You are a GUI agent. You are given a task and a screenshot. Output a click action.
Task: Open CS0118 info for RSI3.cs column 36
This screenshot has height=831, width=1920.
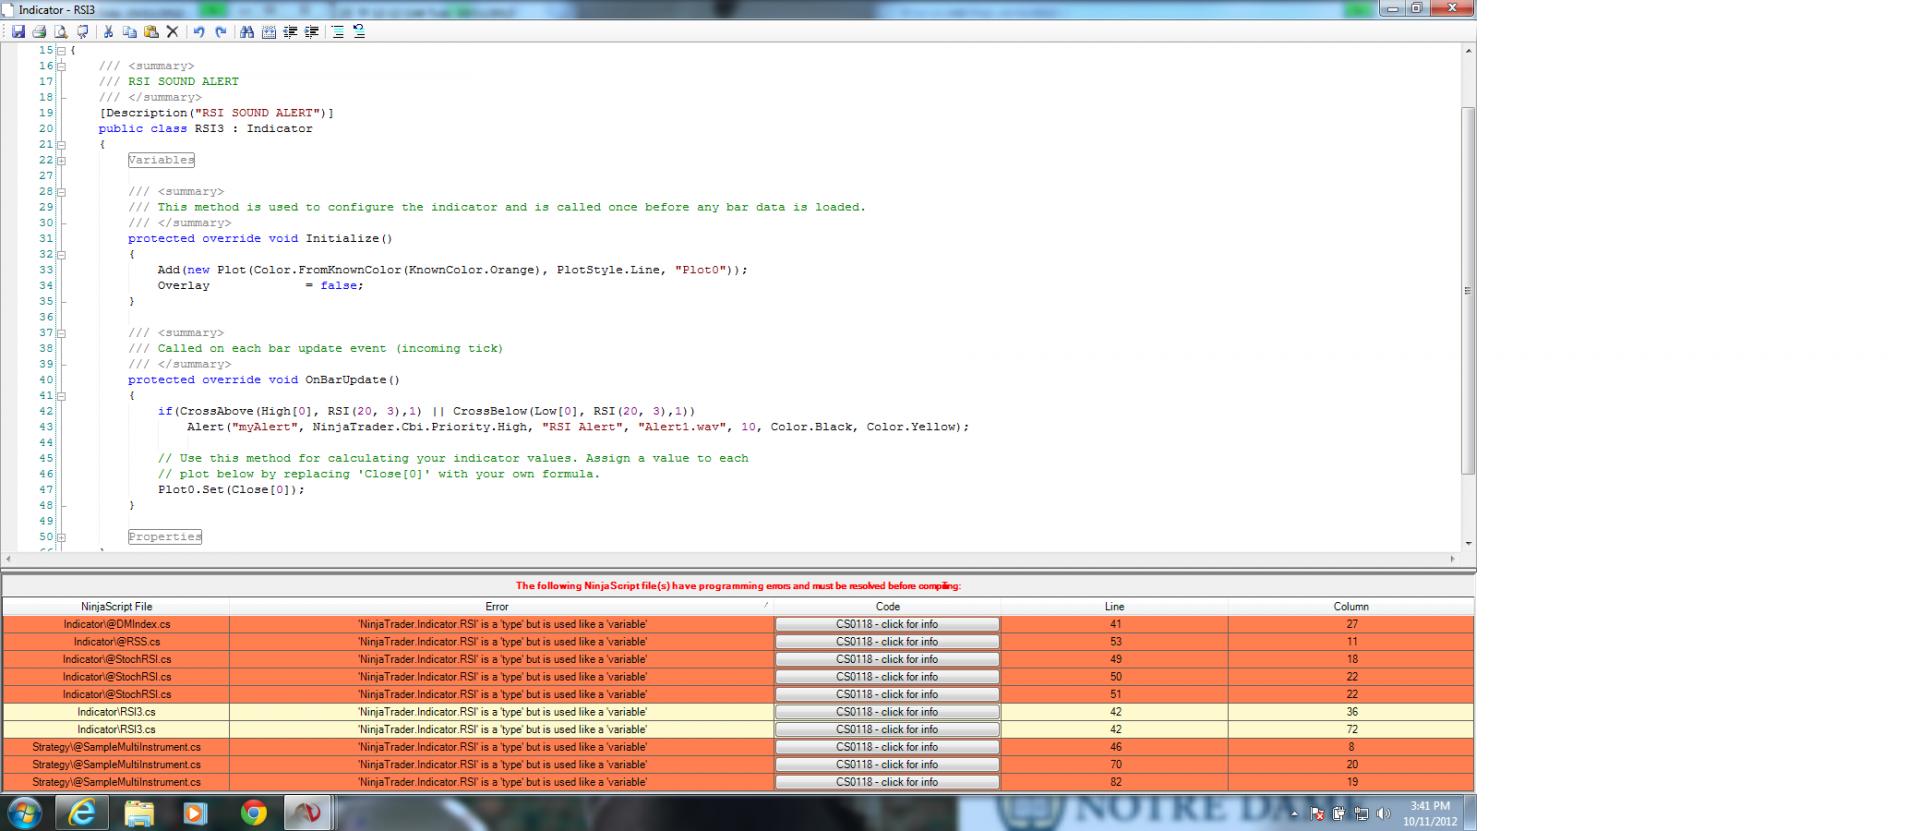[887, 712]
